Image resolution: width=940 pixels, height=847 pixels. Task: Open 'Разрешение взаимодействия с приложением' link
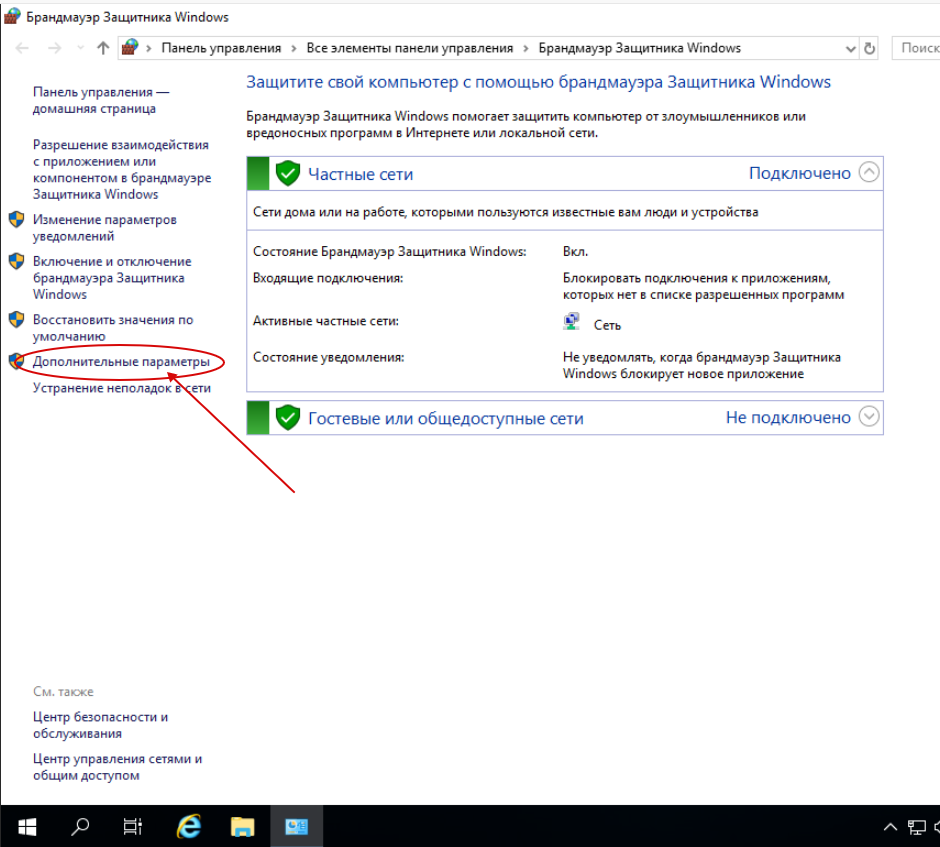point(122,170)
